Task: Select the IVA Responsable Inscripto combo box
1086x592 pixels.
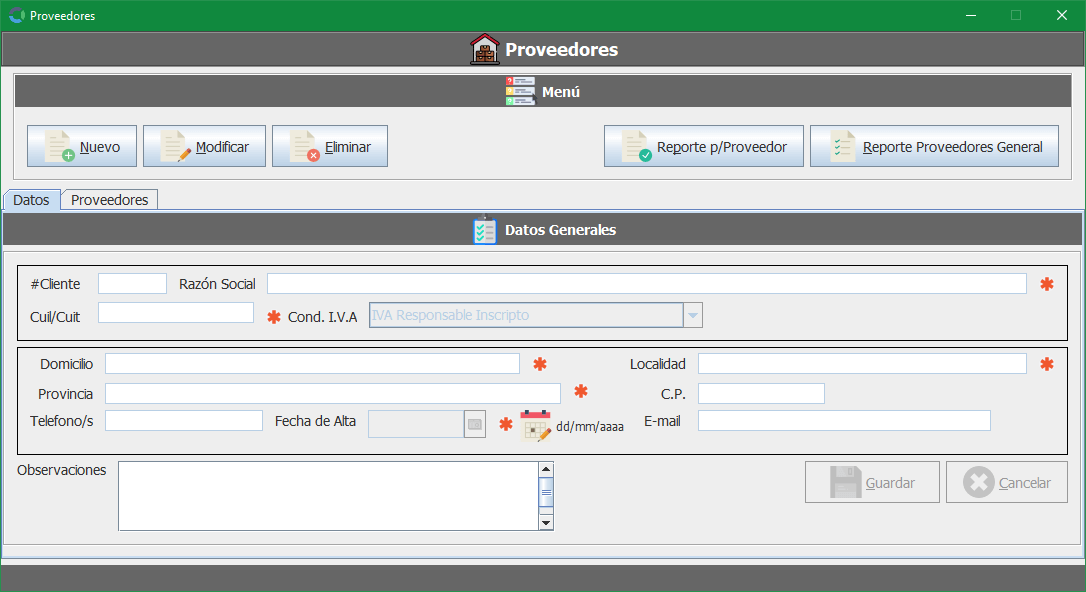Action: (525, 315)
